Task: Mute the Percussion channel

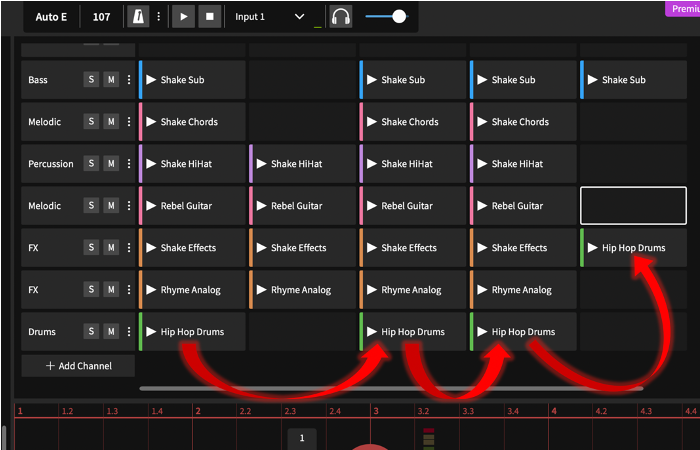Action: tap(111, 164)
